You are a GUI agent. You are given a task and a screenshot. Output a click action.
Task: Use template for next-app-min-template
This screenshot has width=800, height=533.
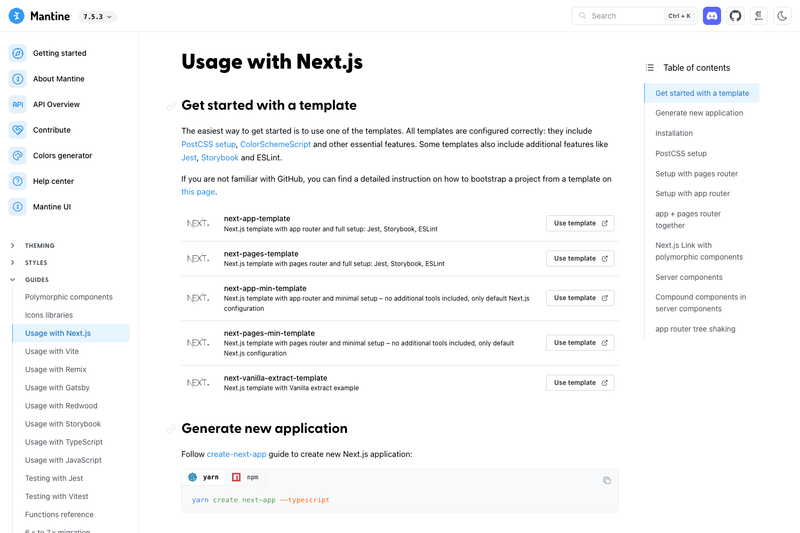pyautogui.click(x=580, y=298)
